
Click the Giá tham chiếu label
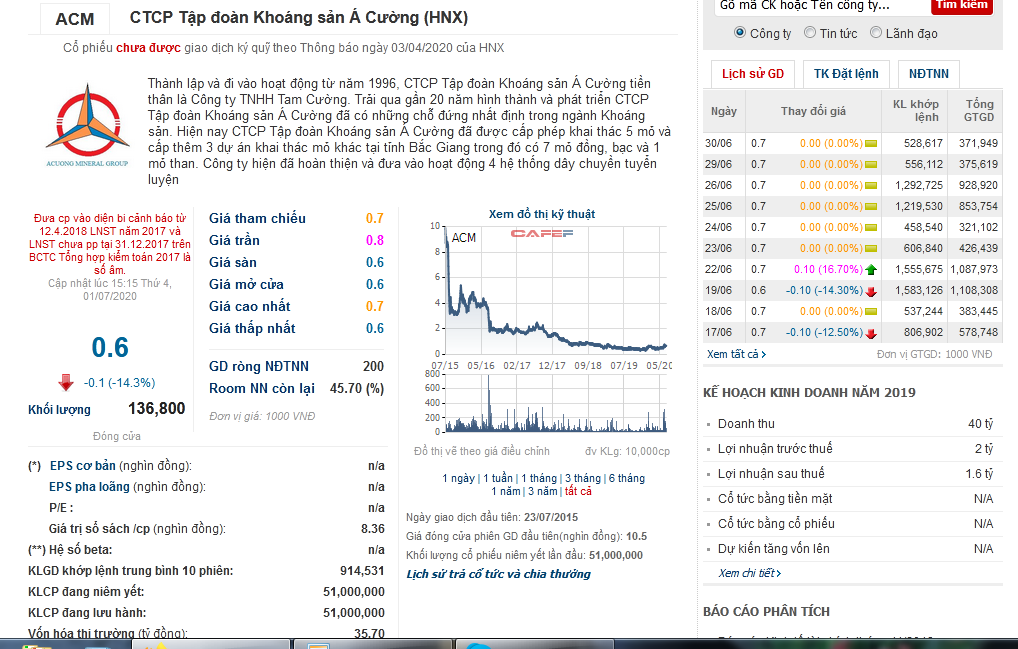coord(257,219)
